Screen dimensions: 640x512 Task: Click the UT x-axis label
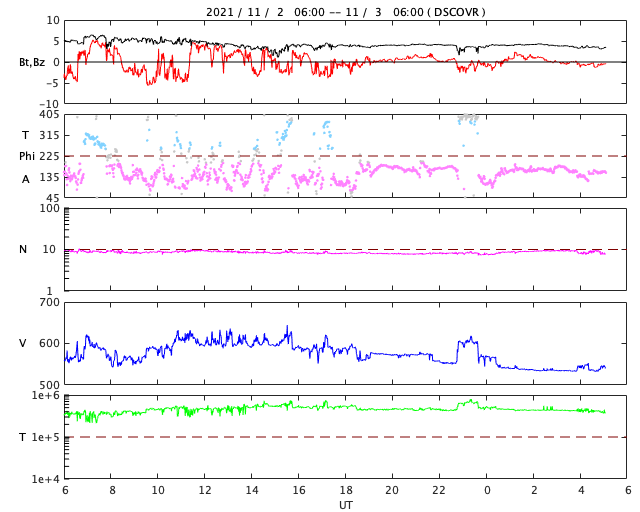(x=345, y=505)
